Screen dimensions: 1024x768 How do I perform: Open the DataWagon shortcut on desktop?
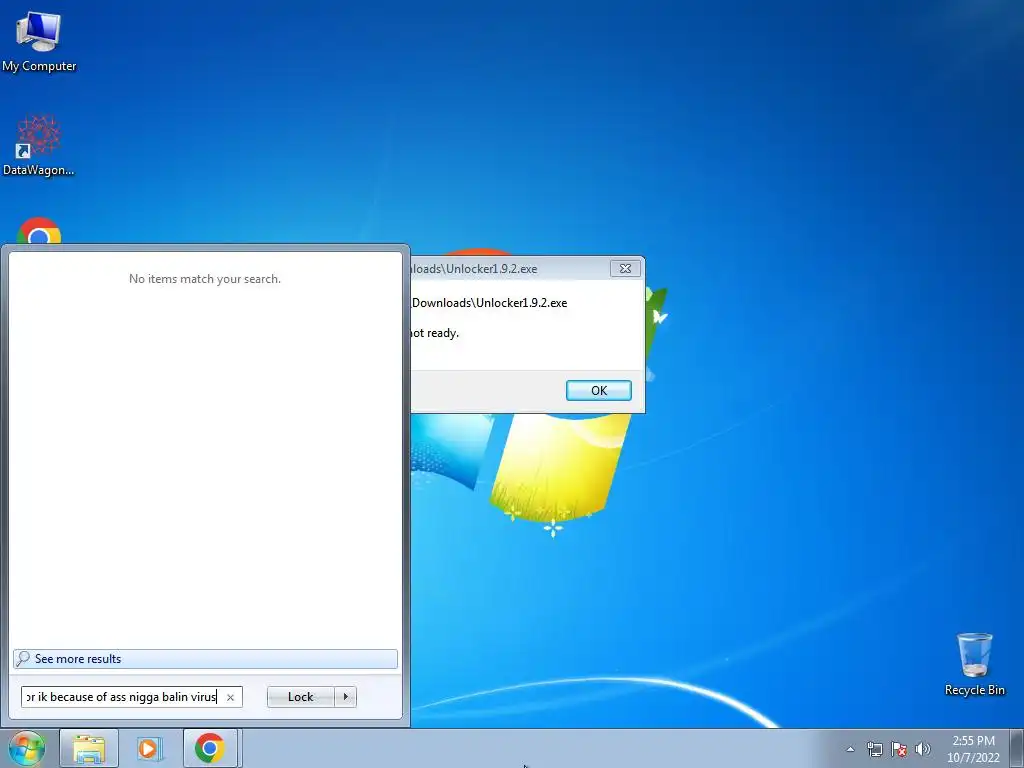(39, 145)
